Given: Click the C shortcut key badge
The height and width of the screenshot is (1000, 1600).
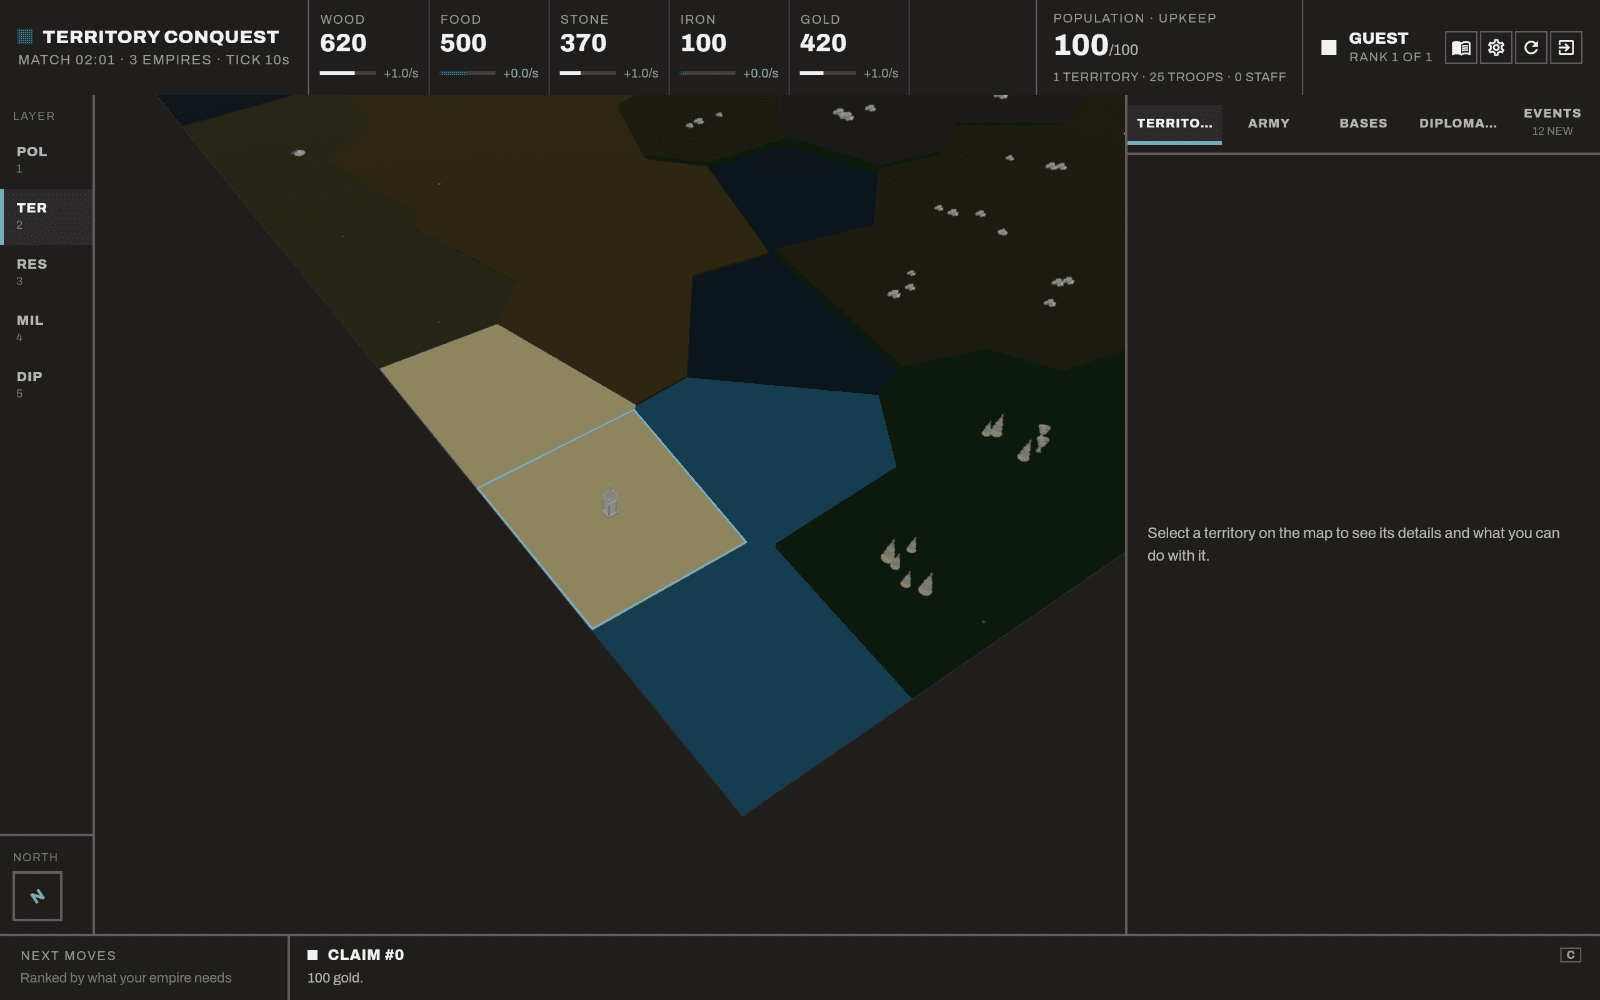Looking at the screenshot, I should 1570,955.
